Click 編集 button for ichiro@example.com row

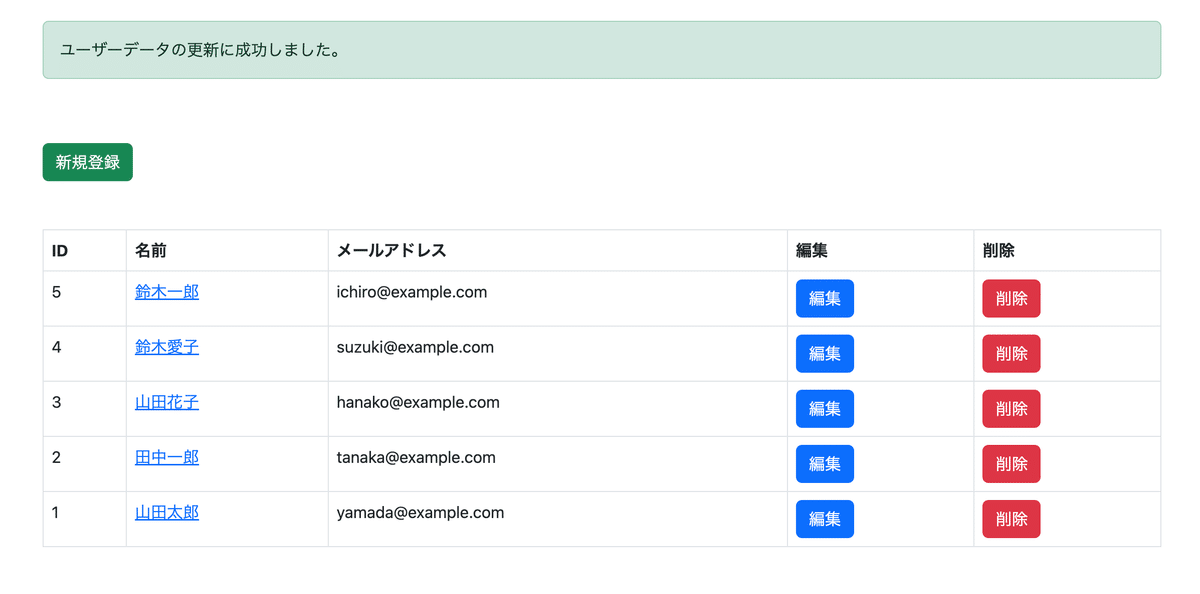click(x=825, y=298)
